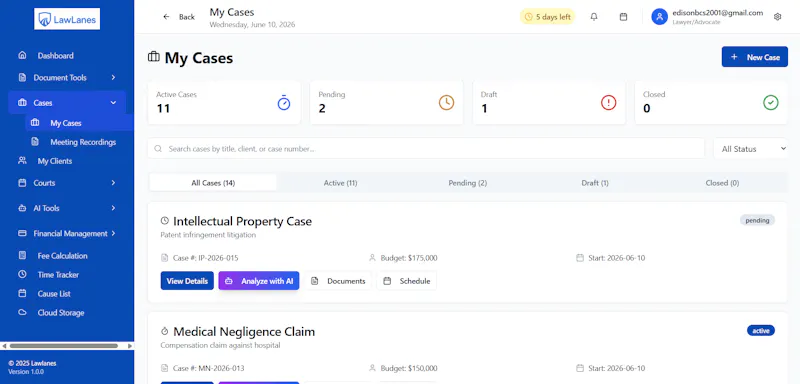Expand Document Tools submenu chevron
Screen dimensions: 800x384
click(x=113, y=78)
